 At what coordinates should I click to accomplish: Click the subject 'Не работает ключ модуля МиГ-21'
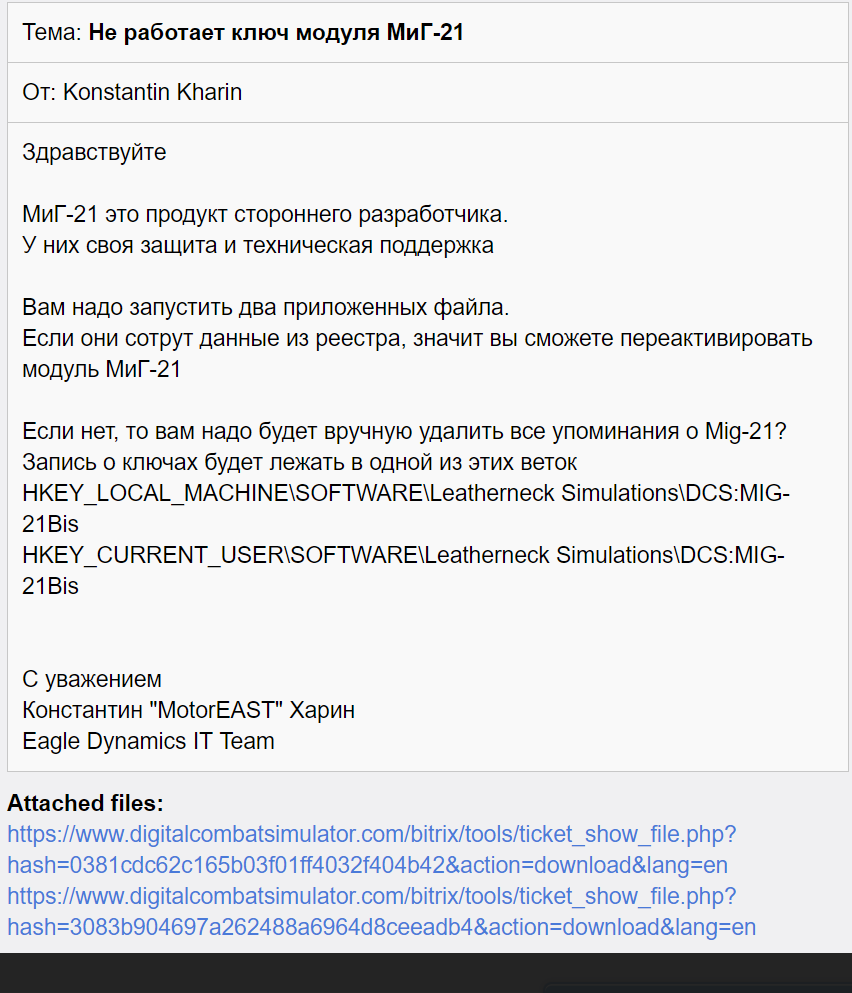276,32
